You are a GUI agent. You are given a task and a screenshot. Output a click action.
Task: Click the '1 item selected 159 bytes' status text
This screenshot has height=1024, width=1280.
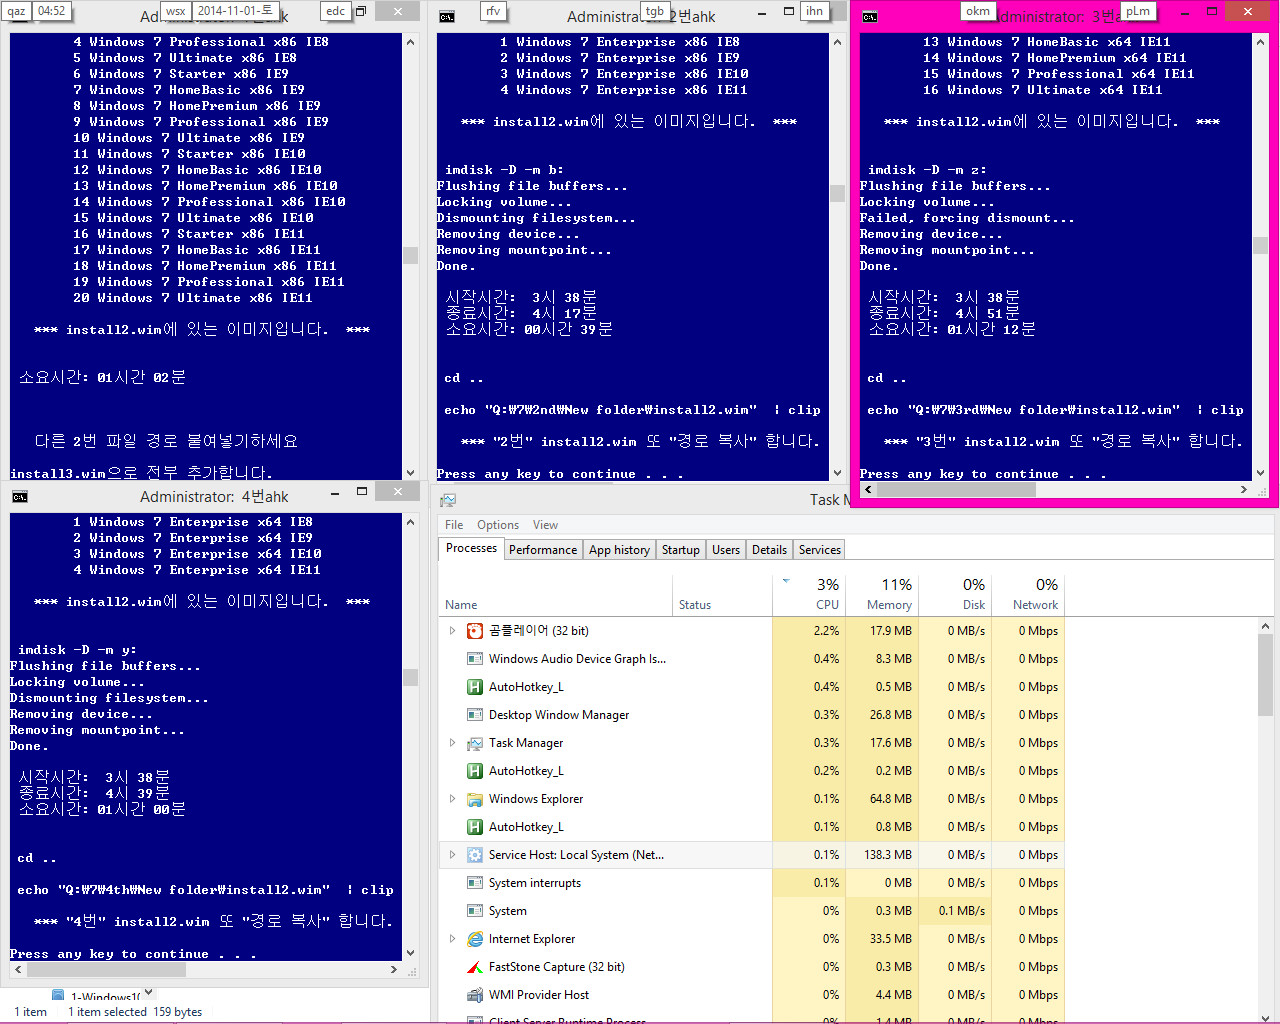[x=135, y=1012]
